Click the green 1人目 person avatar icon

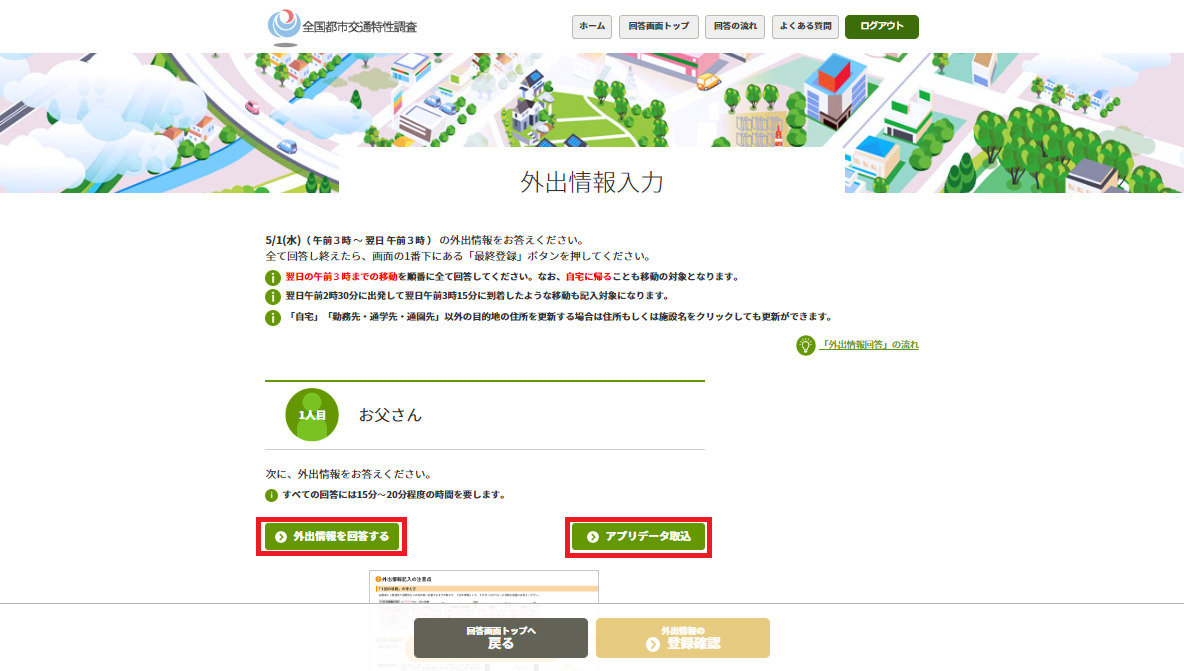point(312,414)
